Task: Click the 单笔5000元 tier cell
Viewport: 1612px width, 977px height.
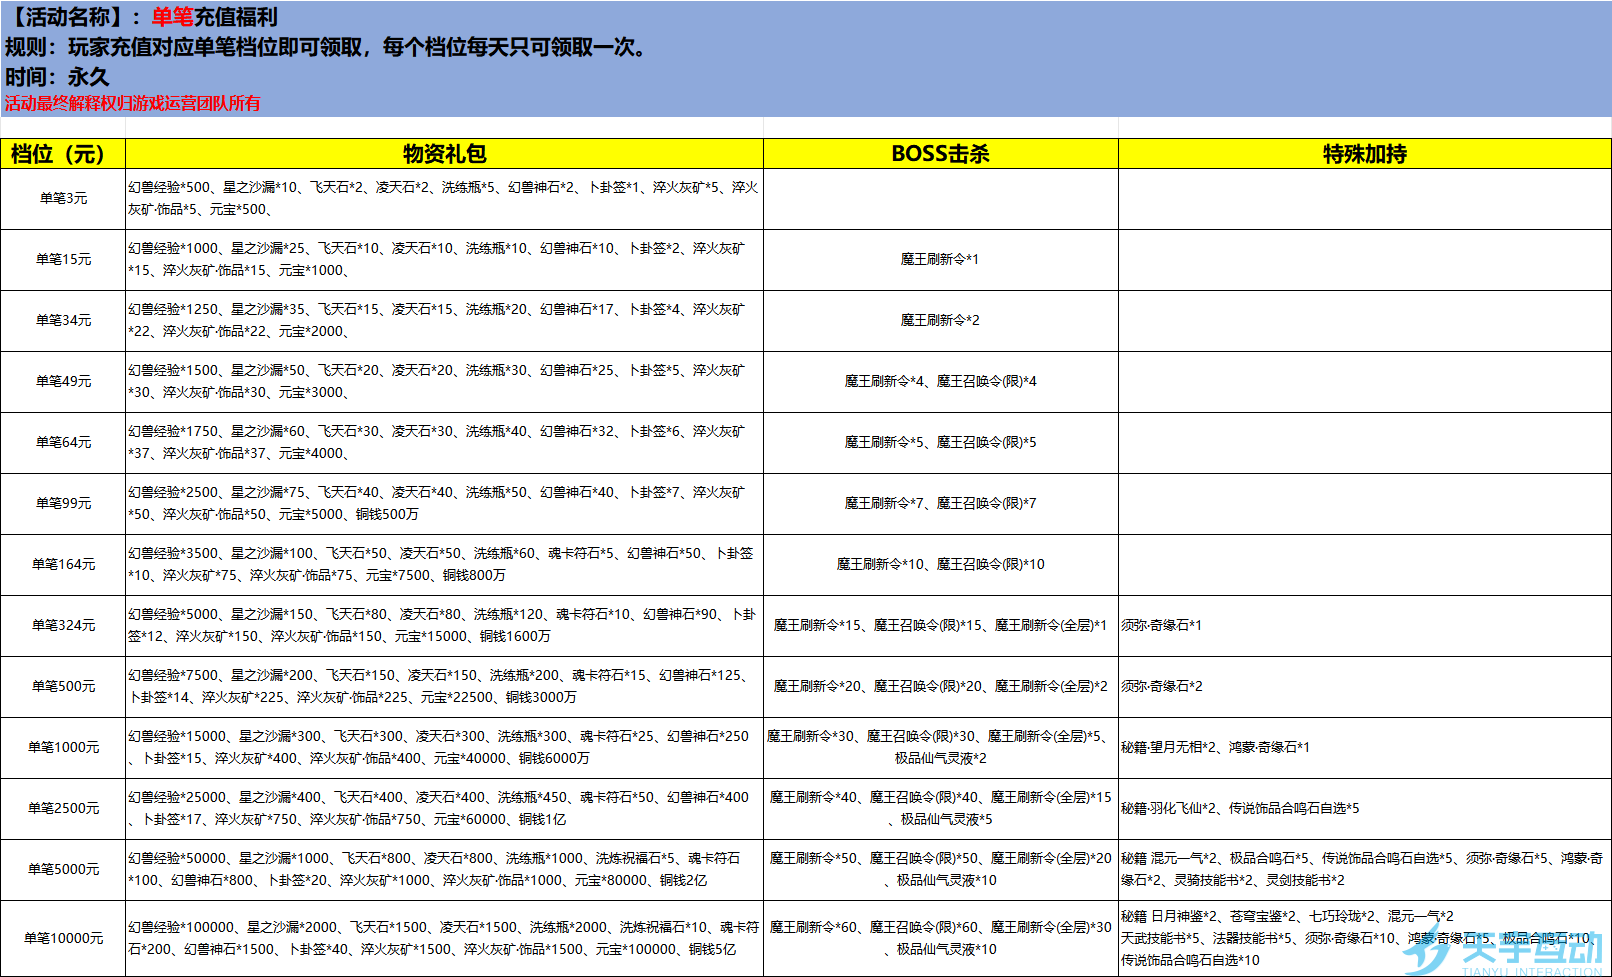Action: point(63,870)
